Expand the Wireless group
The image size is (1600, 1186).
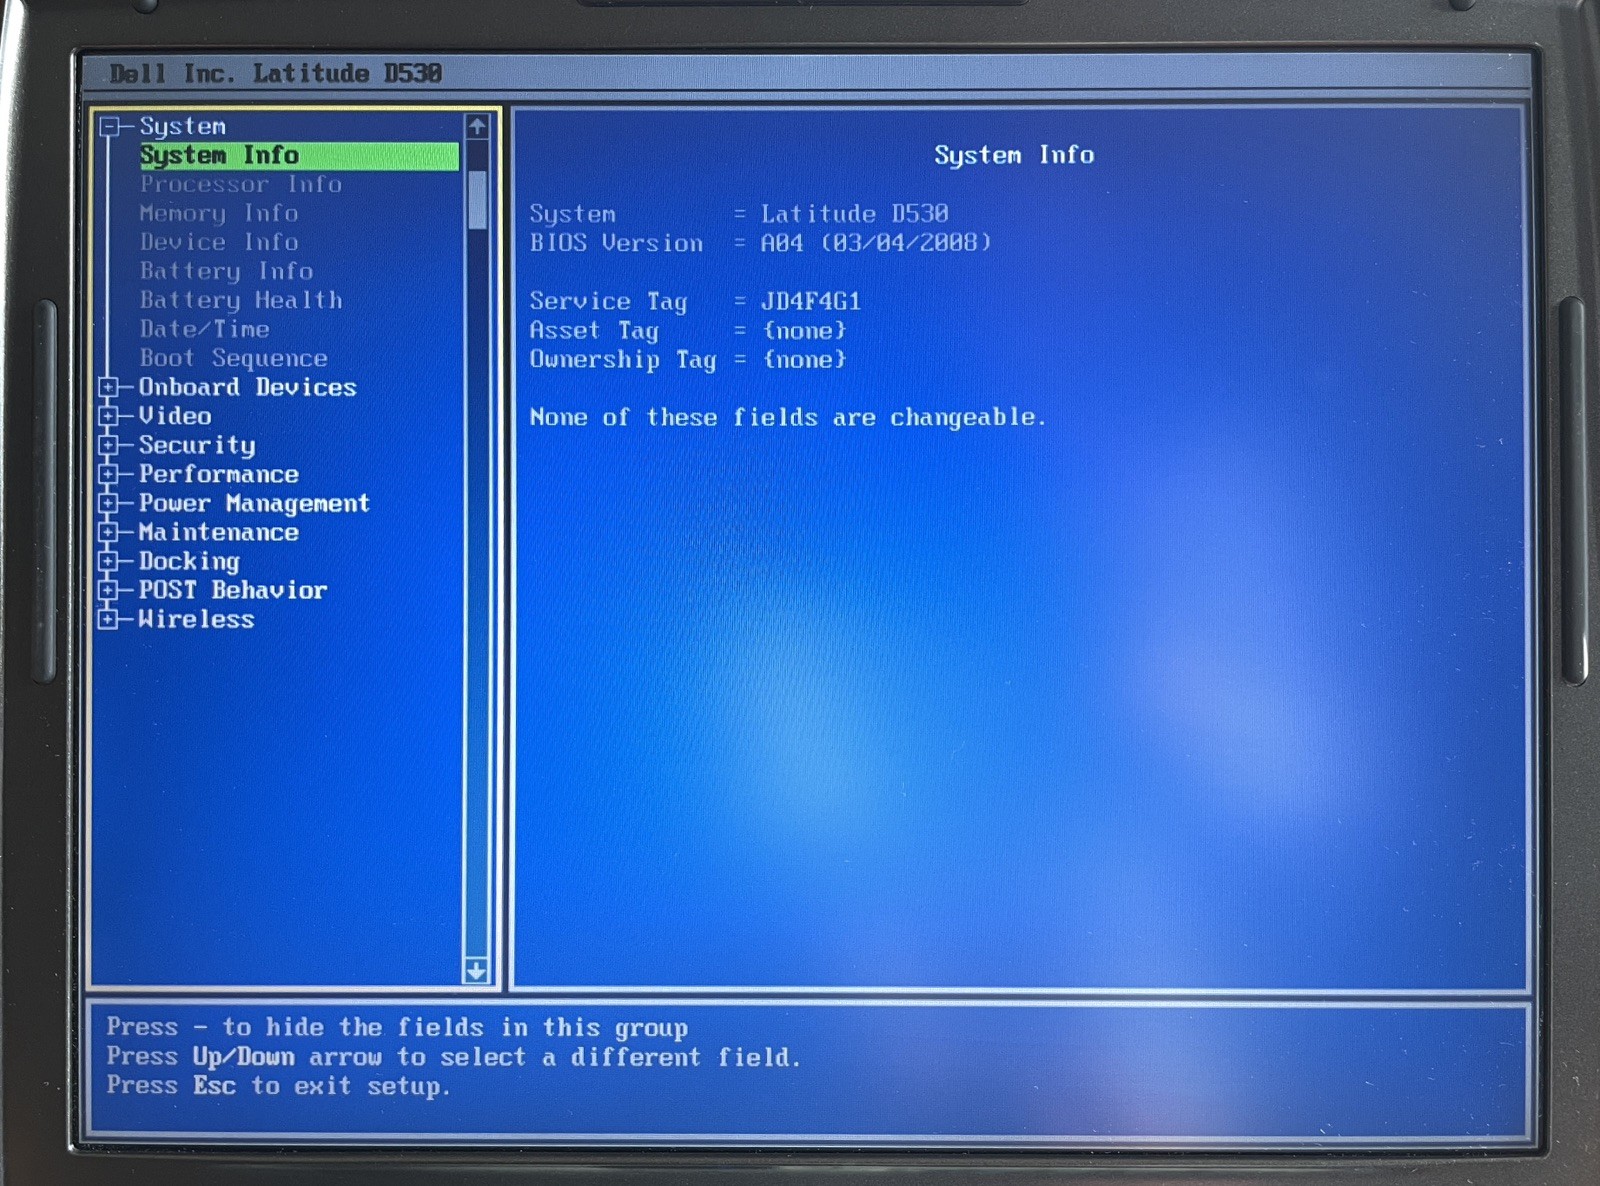(109, 619)
